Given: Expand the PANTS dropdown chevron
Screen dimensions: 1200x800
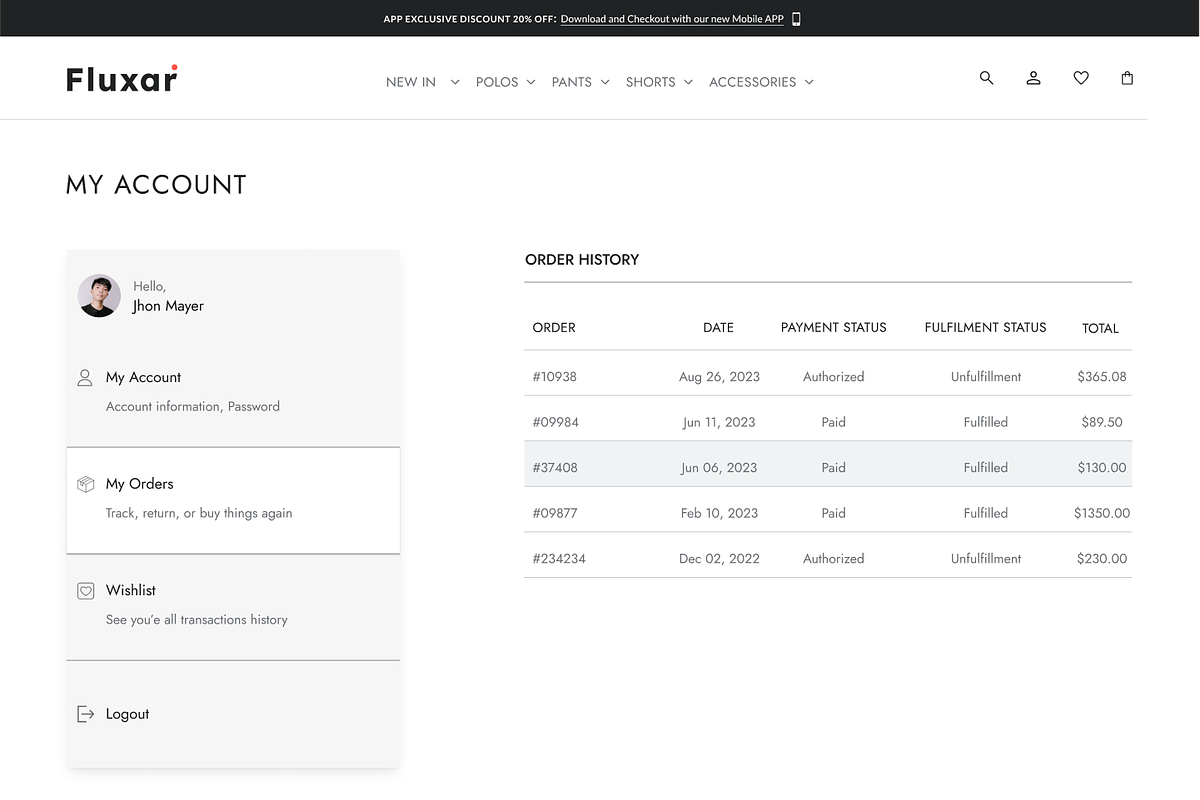Looking at the screenshot, I should click(x=605, y=82).
